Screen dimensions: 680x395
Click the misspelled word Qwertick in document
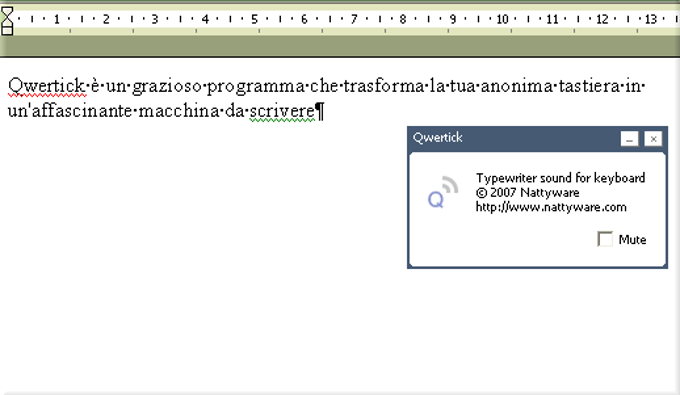pyautogui.click(x=46, y=86)
